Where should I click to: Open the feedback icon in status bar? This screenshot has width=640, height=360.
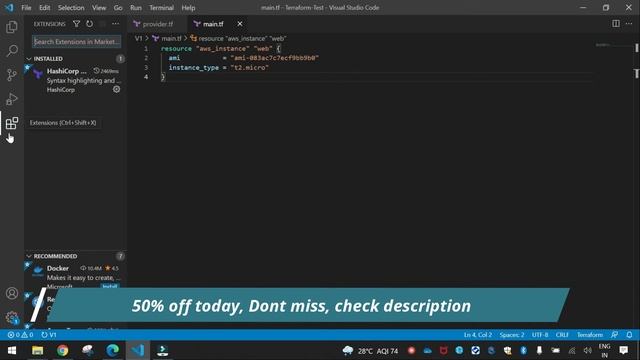point(614,335)
